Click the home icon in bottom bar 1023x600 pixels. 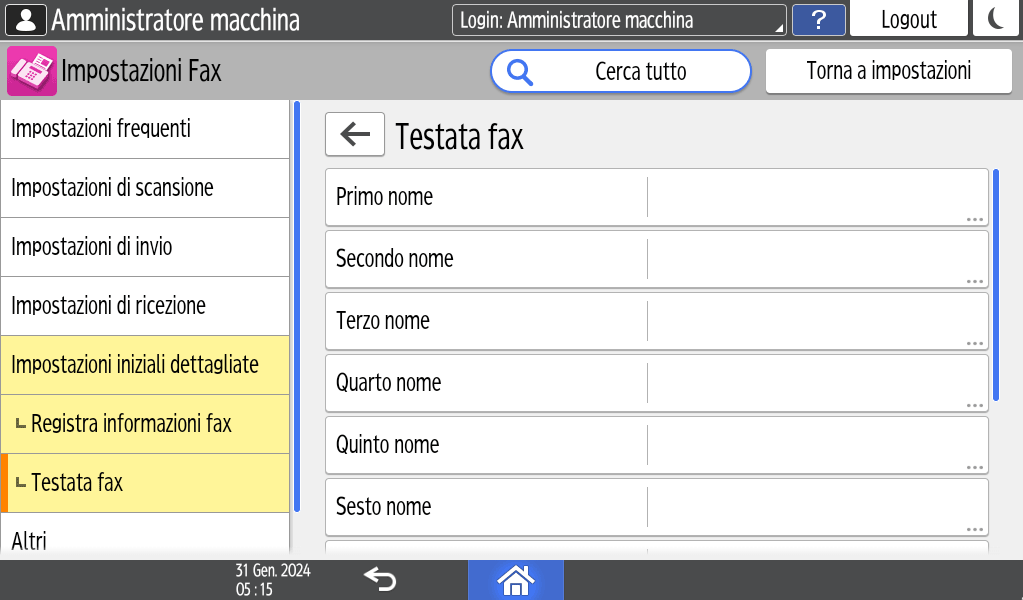pyautogui.click(x=515, y=580)
